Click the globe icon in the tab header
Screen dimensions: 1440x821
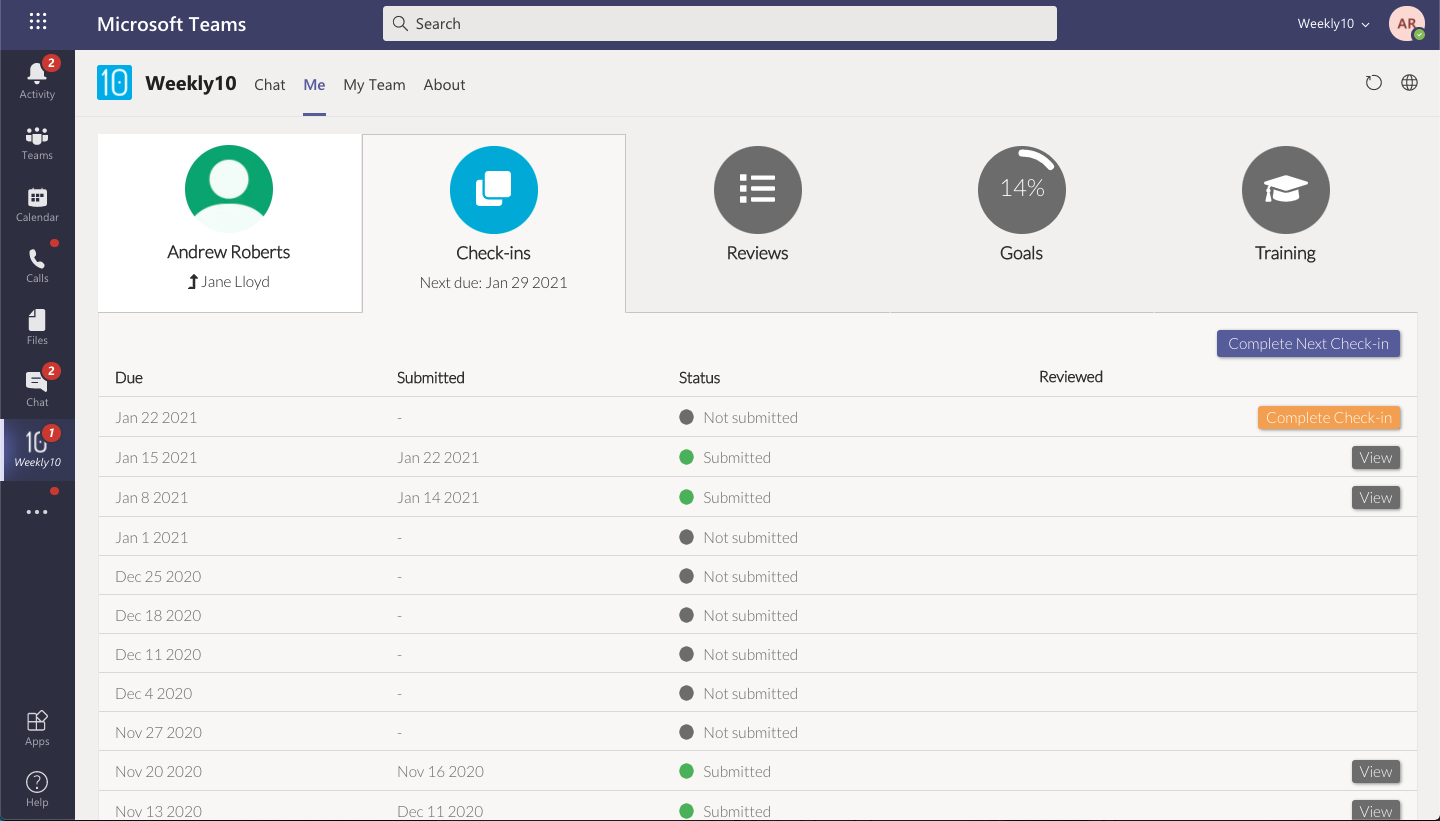1409,83
